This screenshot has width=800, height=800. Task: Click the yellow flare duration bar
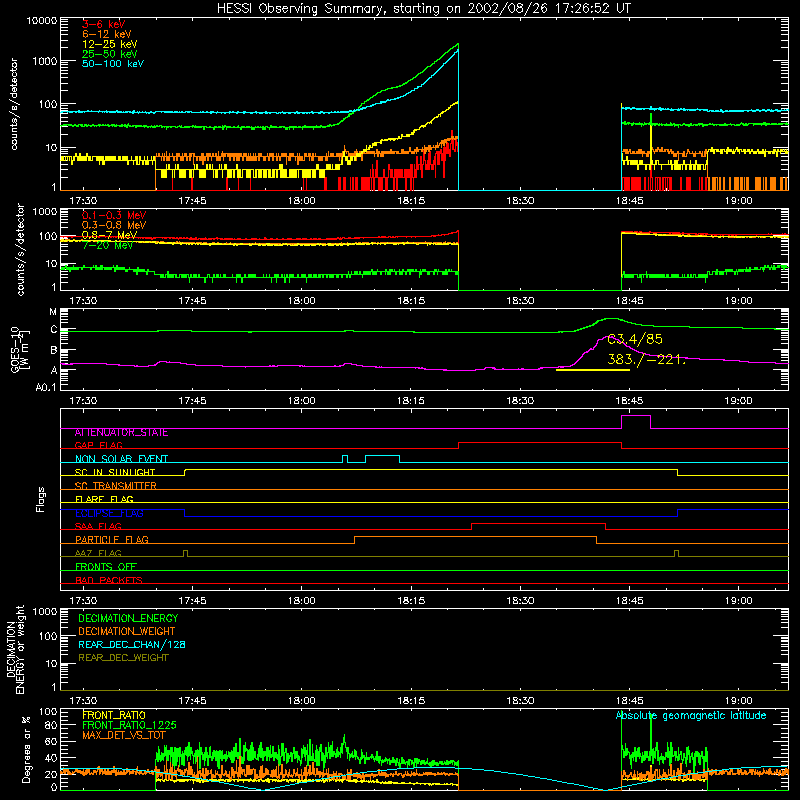pos(592,370)
